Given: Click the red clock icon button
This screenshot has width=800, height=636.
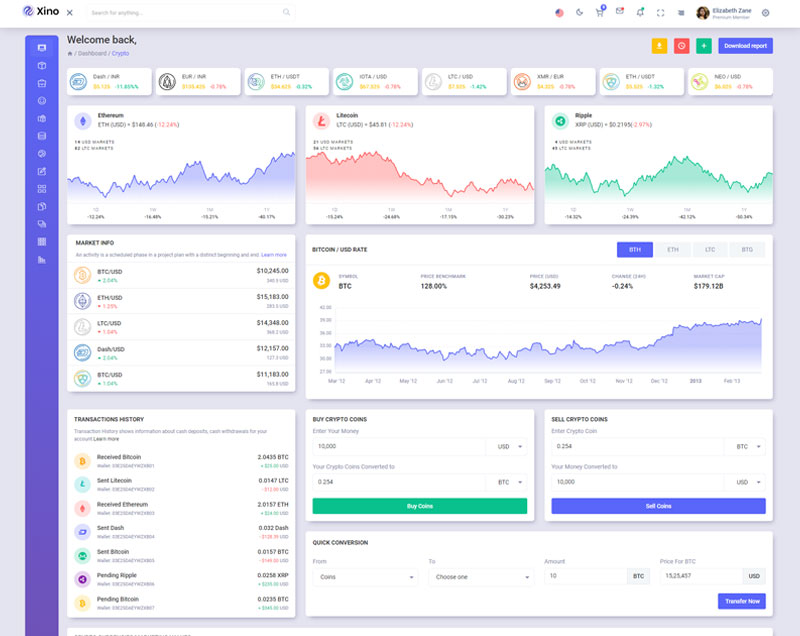Looking at the screenshot, I should (x=681, y=46).
